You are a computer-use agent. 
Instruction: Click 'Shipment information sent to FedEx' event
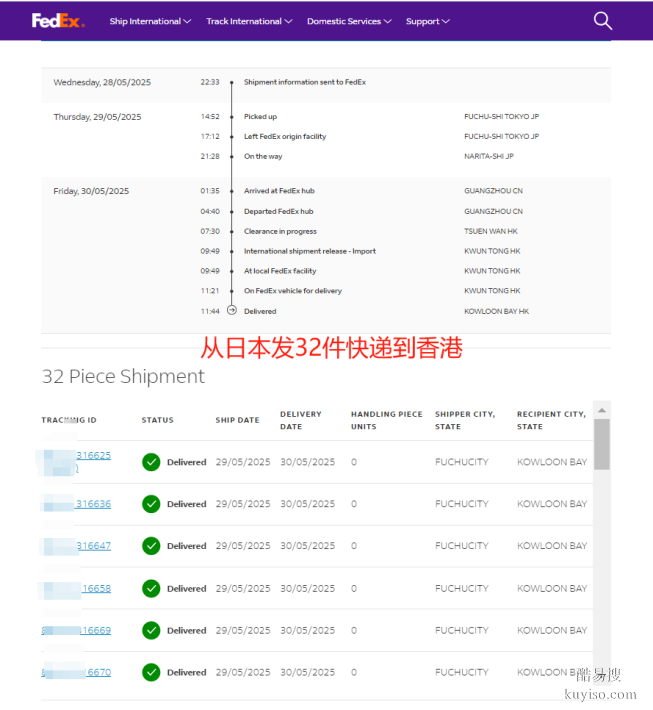click(305, 82)
